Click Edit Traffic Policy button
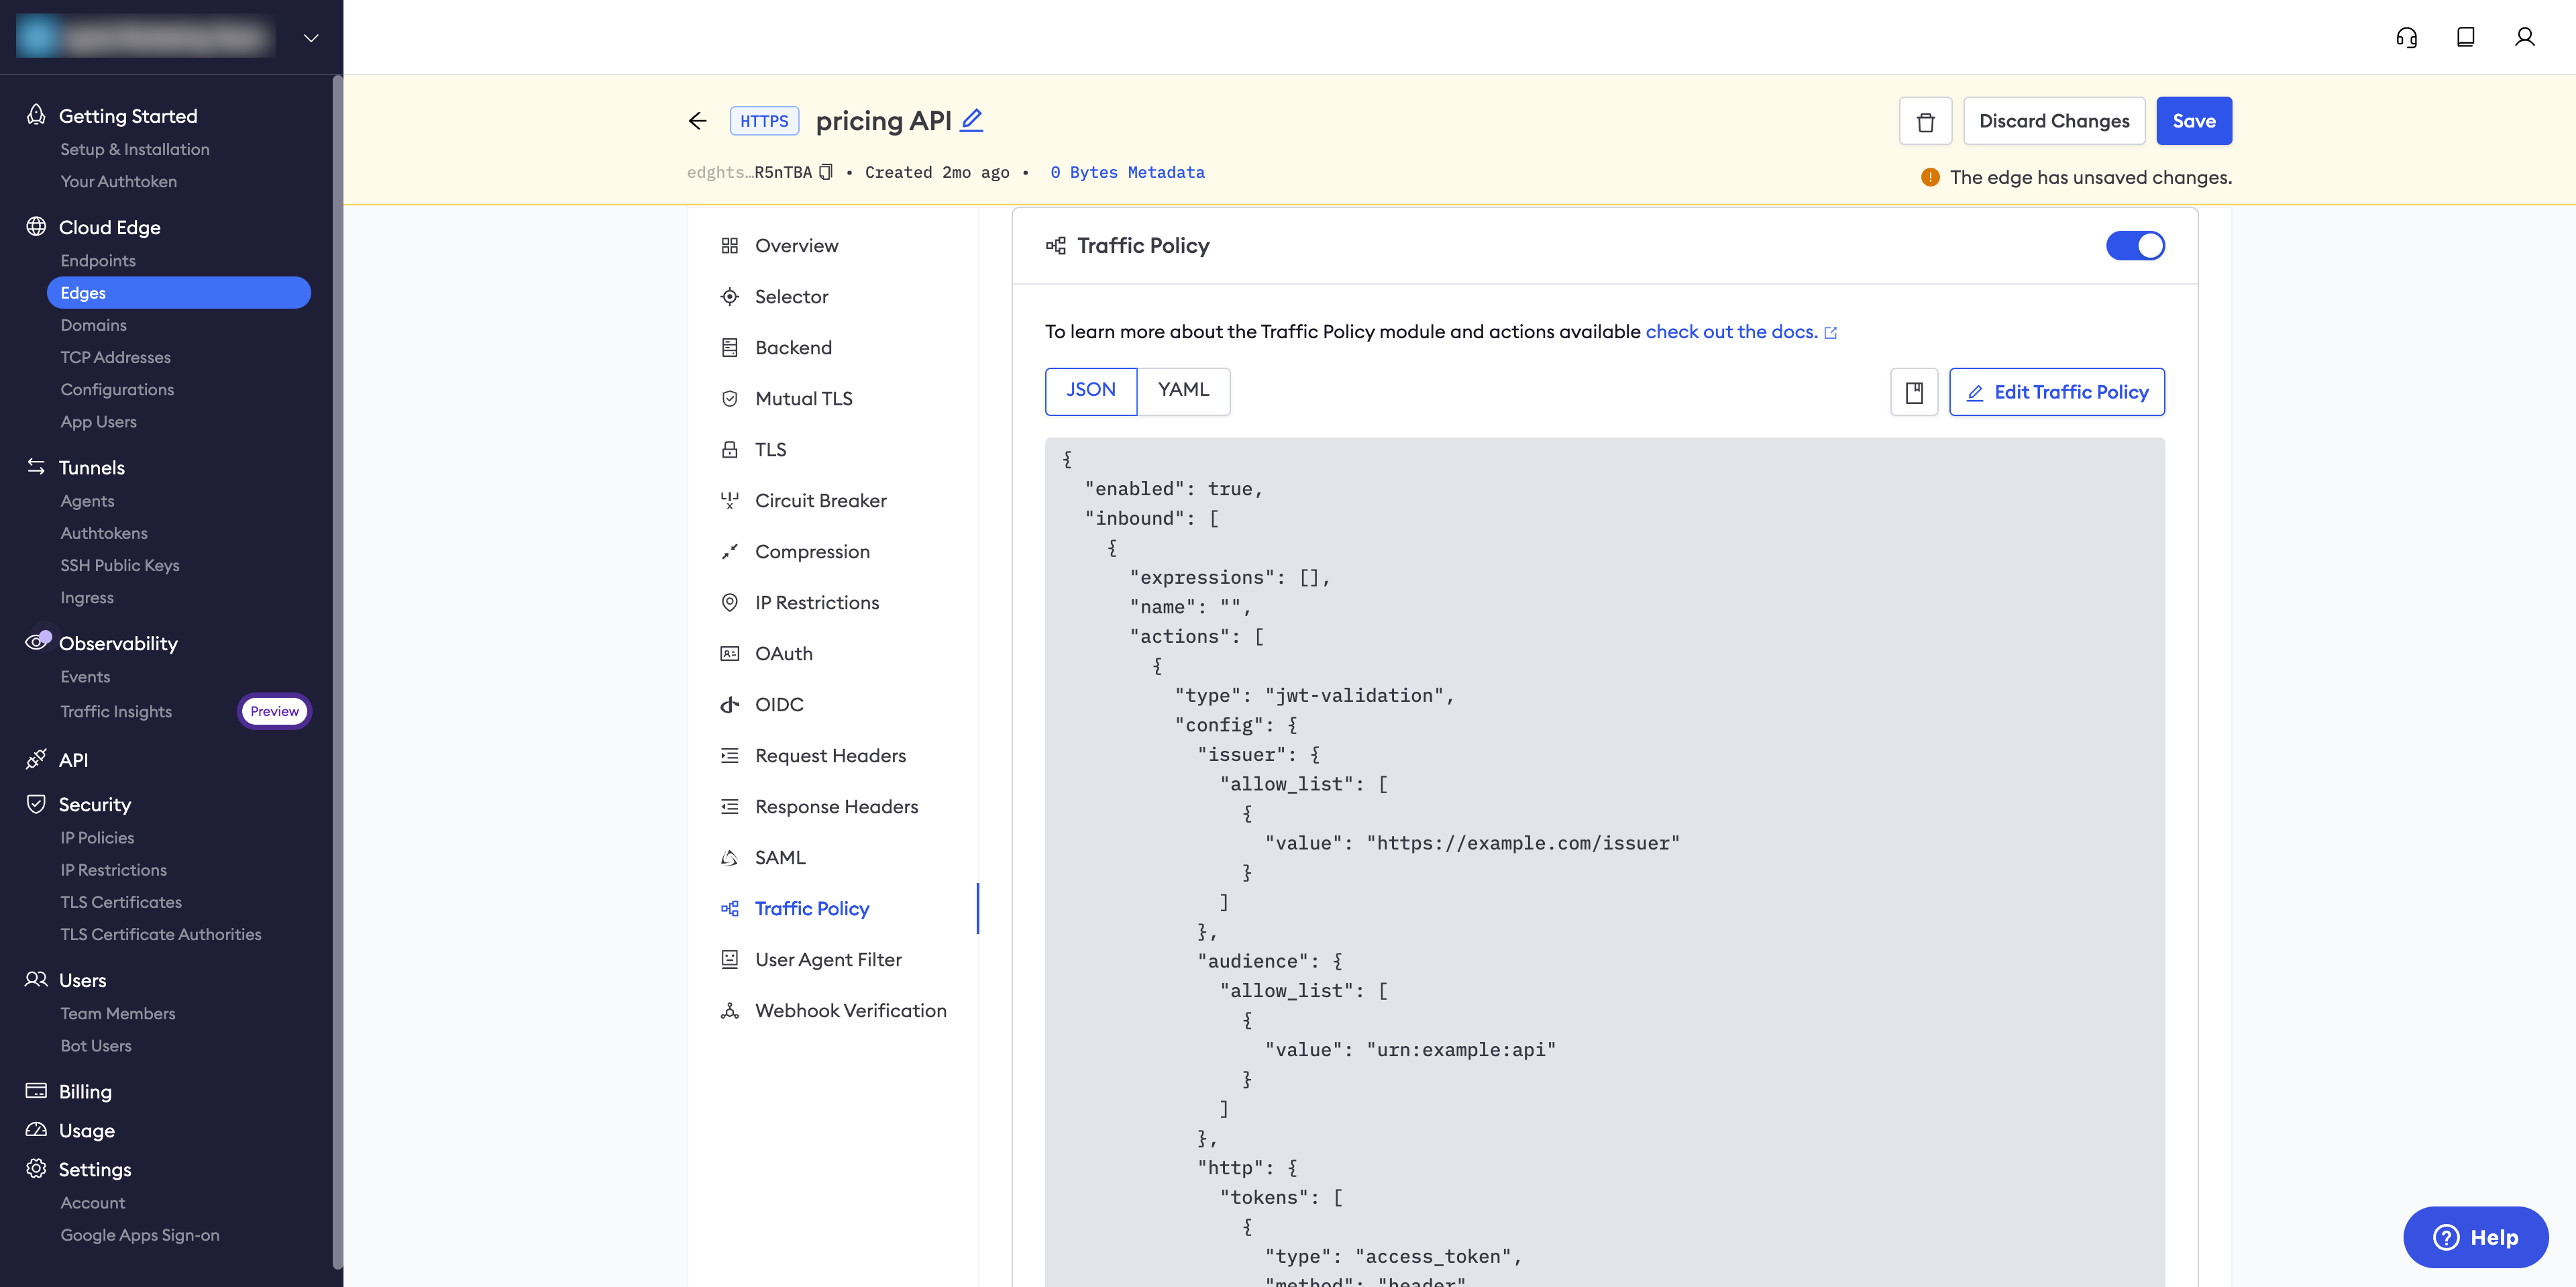Viewport: 2576px width, 1287px height. click(2057, 392)
